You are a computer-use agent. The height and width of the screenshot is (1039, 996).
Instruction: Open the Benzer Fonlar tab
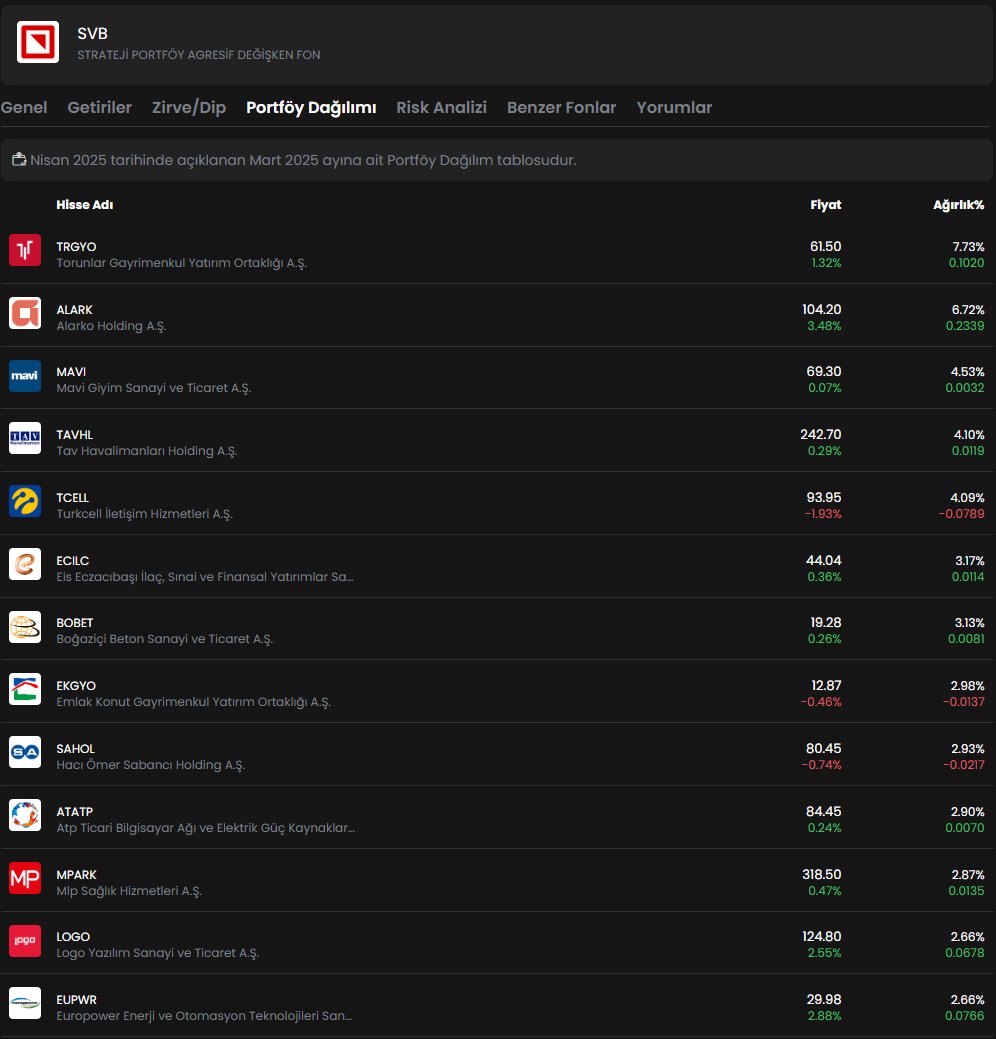[x=561, y=107]
